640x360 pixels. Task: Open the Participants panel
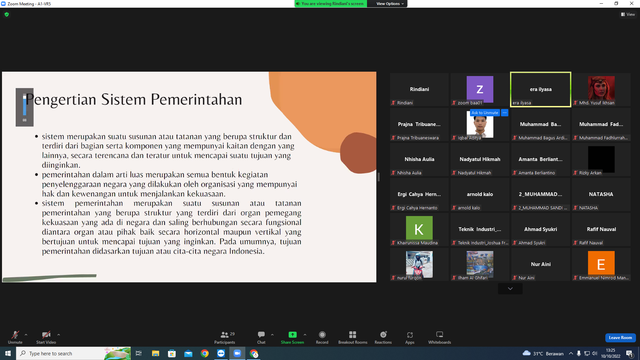point(225,337)
